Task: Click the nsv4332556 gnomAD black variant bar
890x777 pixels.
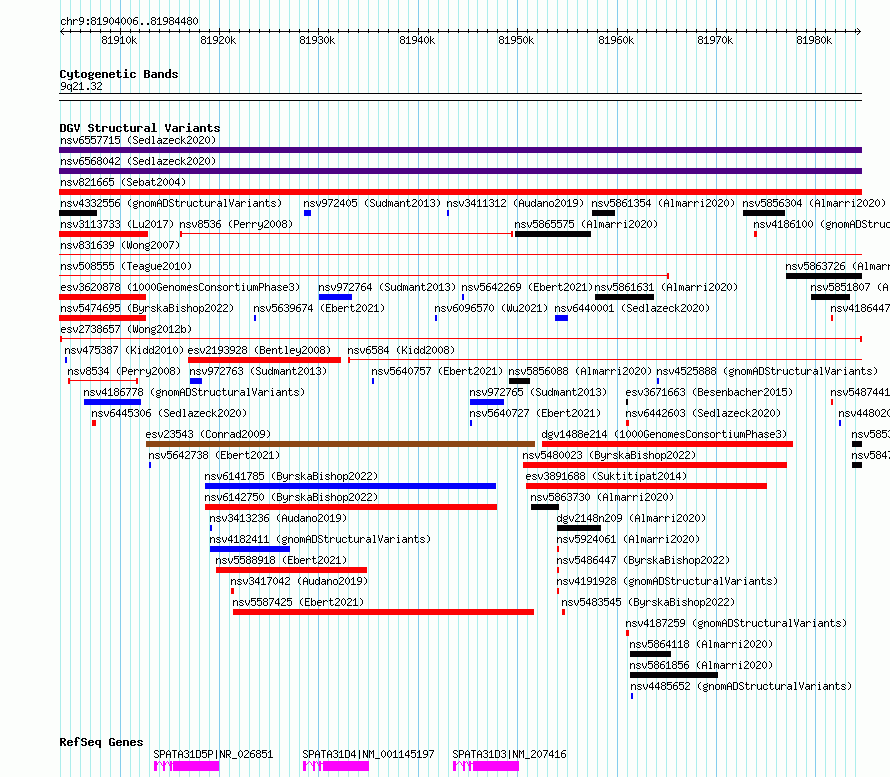Action: 78,213
